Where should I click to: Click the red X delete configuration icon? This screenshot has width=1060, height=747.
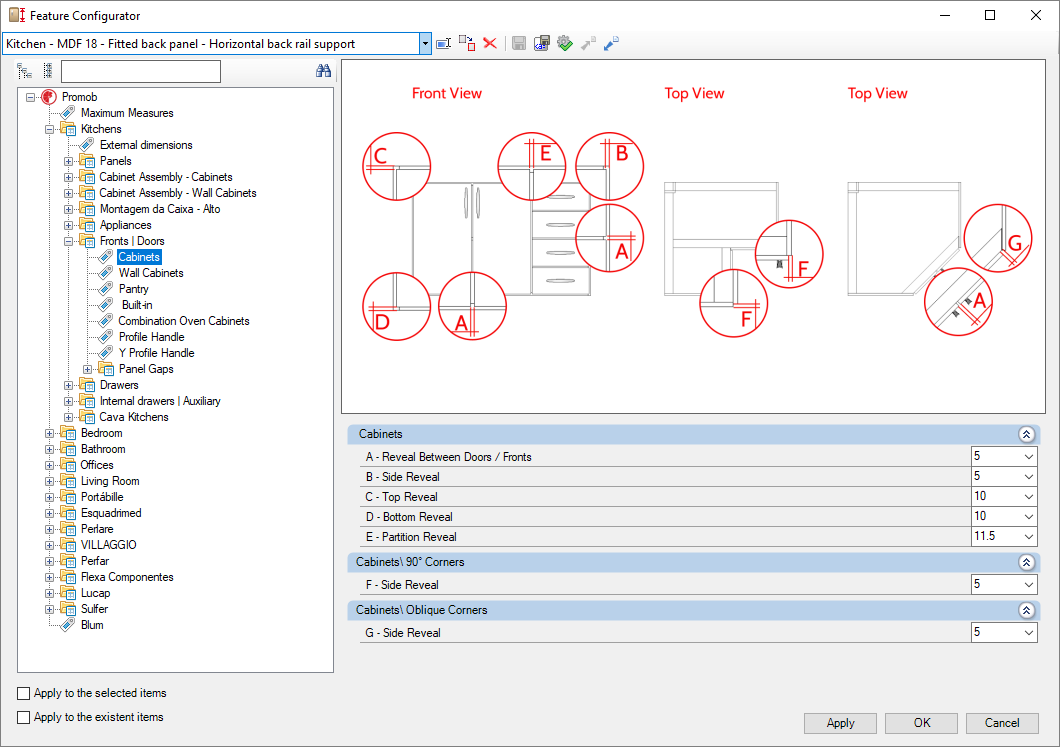click(490, 44)
